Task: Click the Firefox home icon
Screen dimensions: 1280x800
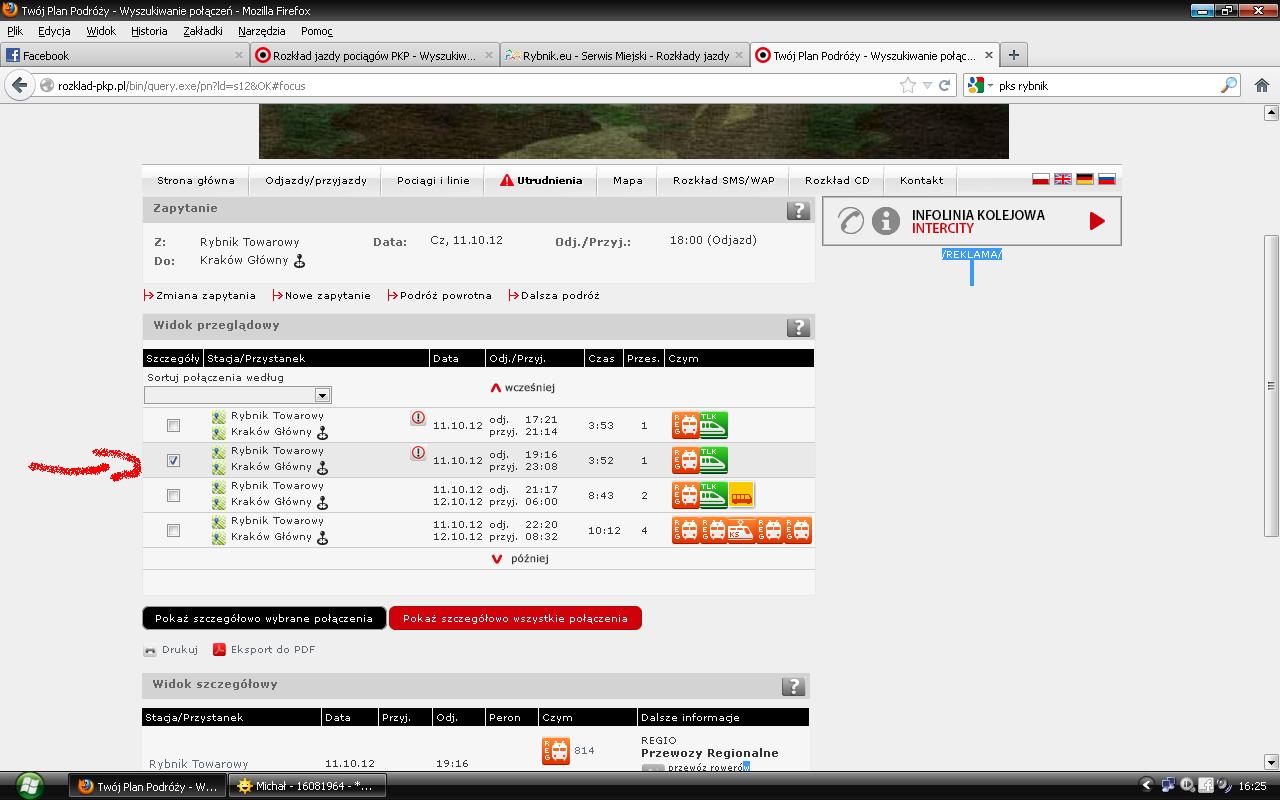Action: click(1261, 86)
